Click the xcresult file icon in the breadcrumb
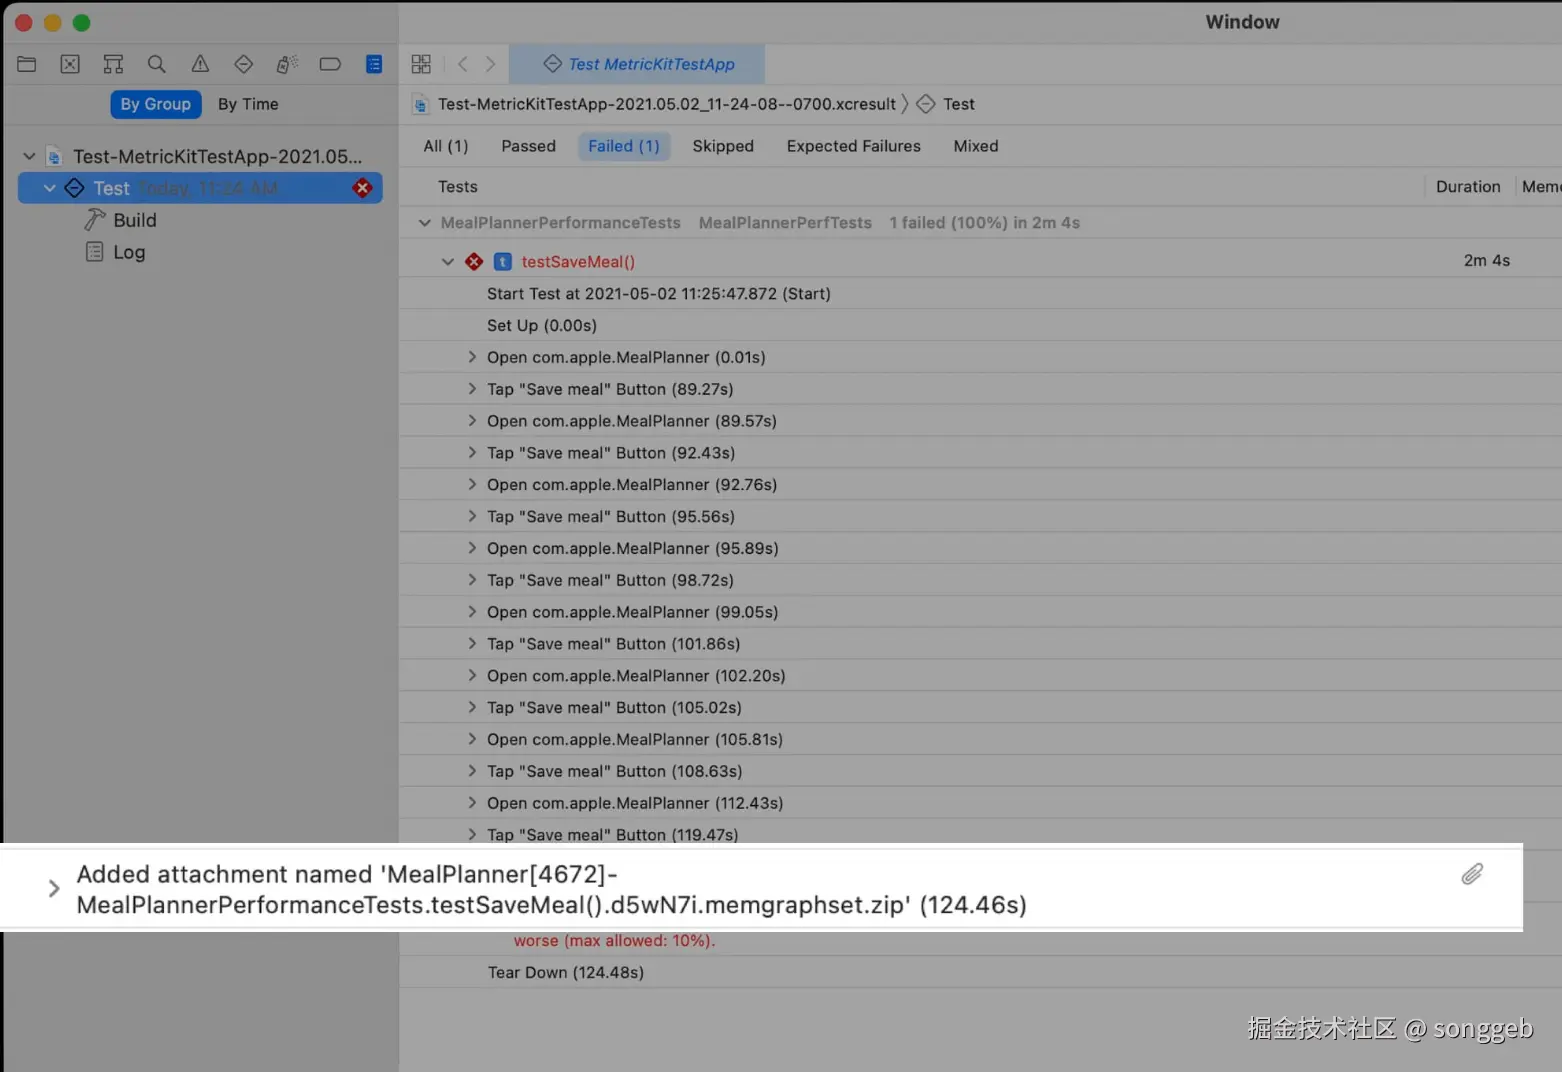Image resolution: width=1562 pixels, height=1072 pixels. (421, 104)
